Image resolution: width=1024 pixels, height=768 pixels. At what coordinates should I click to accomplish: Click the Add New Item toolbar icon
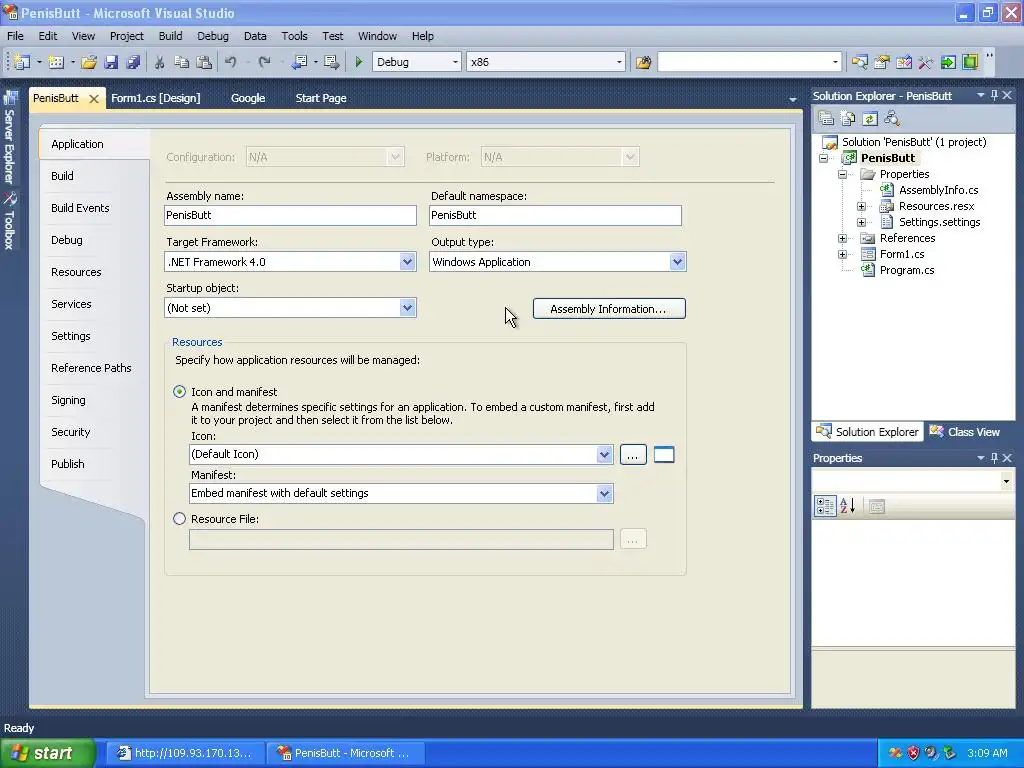click(x=56, y=62)
